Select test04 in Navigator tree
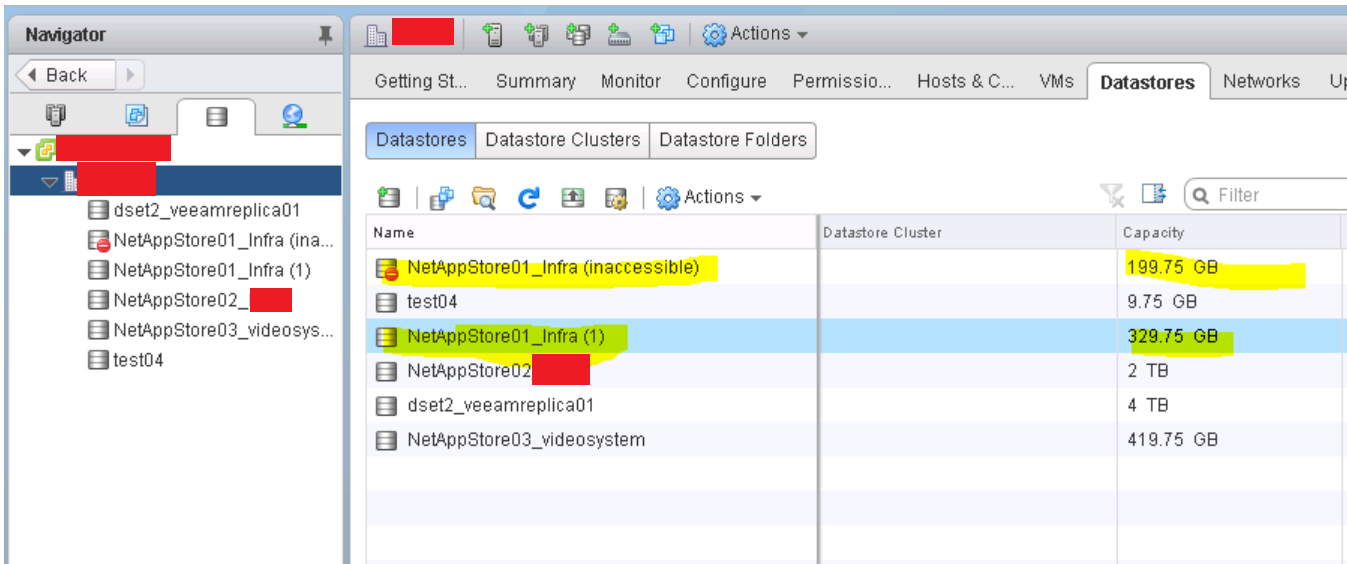The width and height of the screenshot is (1347, 564). (126, 360)
